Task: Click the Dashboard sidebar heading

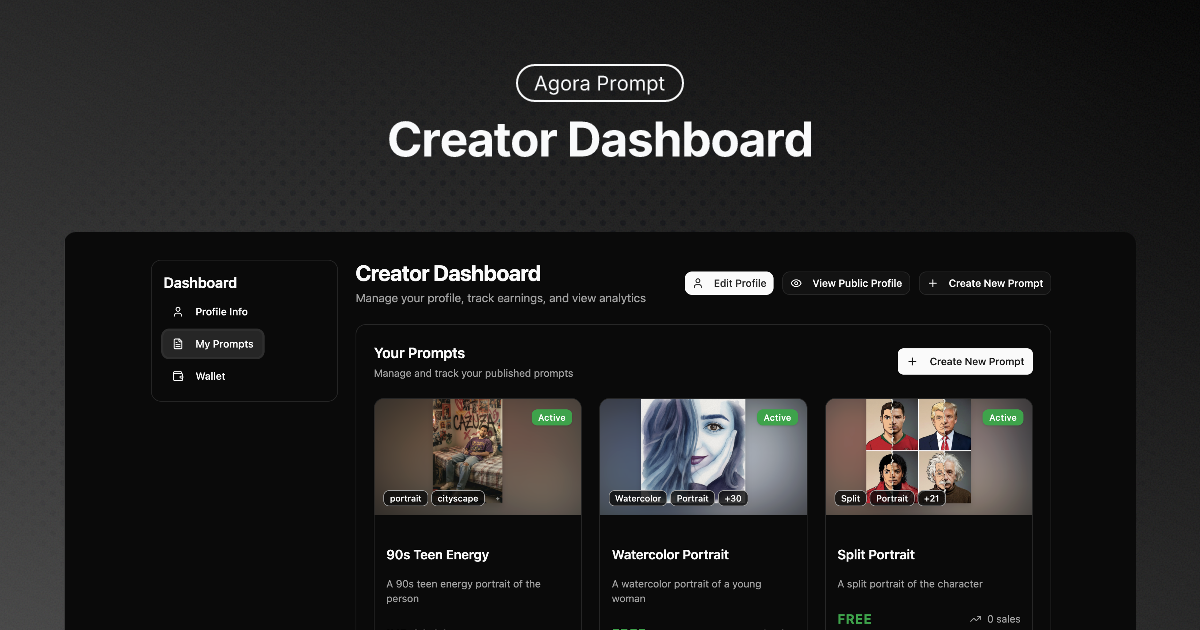Action: (200, 283)
